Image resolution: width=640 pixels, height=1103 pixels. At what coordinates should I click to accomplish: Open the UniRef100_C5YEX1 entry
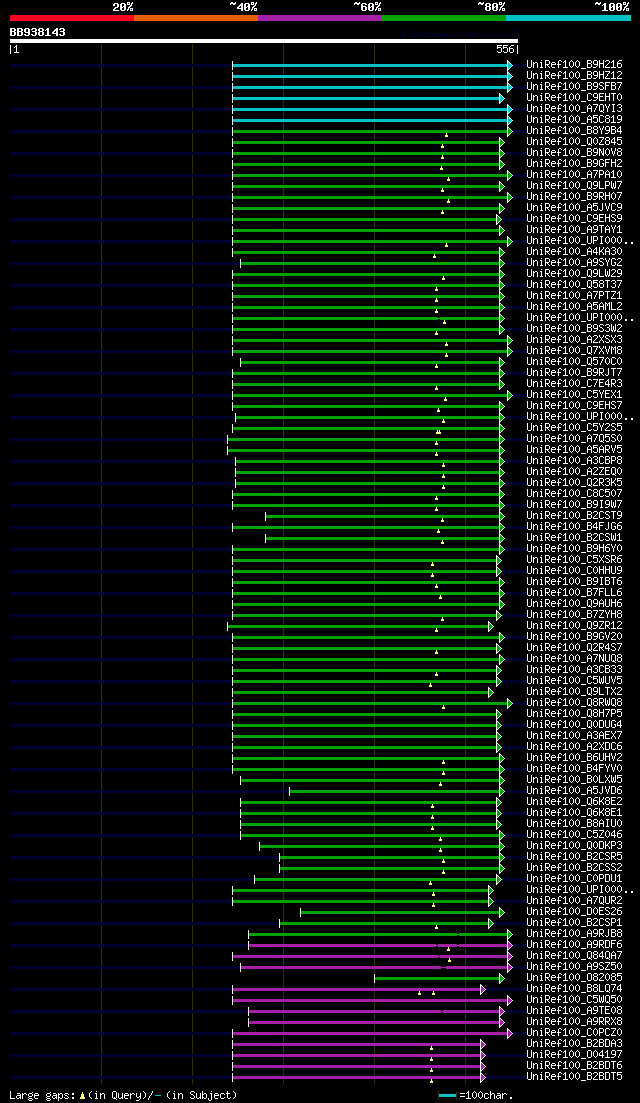coord(574,395)
